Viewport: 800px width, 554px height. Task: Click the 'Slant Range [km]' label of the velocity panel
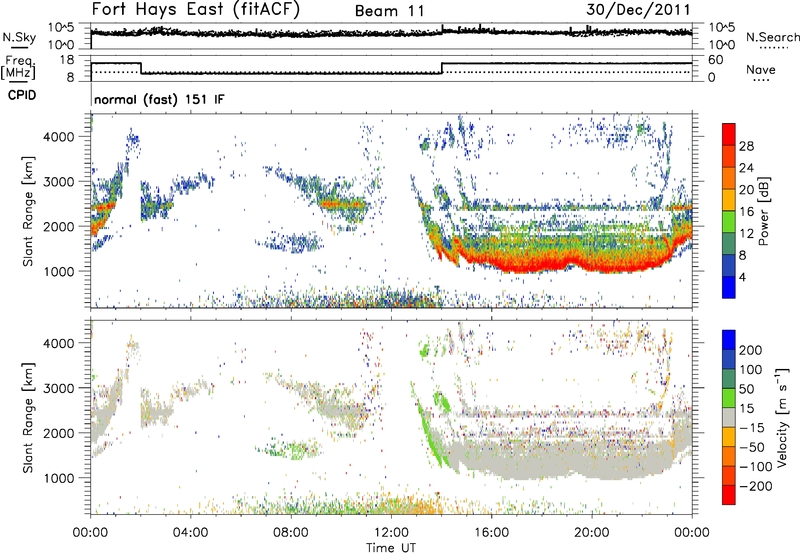point(28,418)
